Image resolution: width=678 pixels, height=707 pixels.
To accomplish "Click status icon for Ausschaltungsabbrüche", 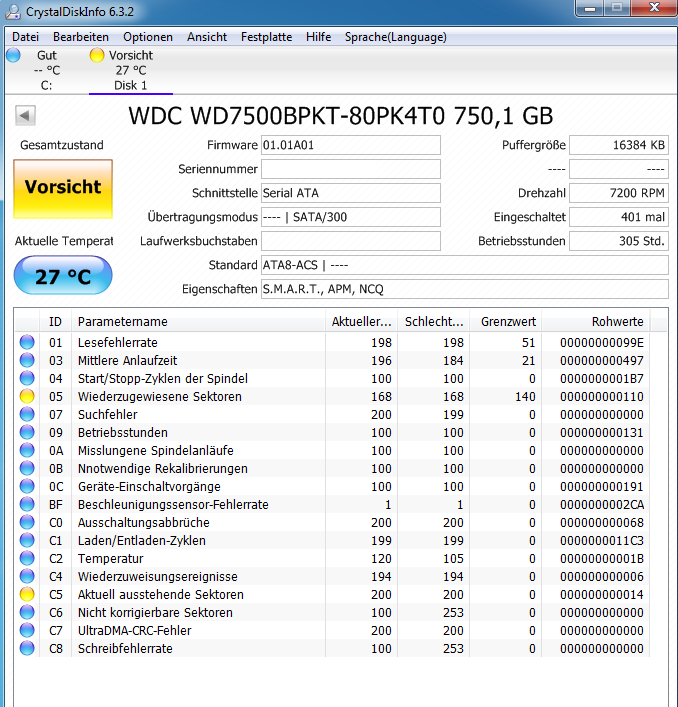I will 27,523.
